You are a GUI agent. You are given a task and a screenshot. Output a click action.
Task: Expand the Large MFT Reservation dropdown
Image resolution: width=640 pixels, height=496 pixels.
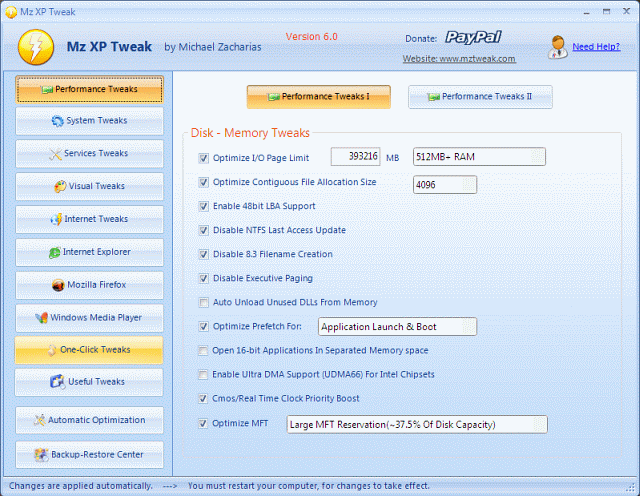pyautogui.click(x=417, y=424)
